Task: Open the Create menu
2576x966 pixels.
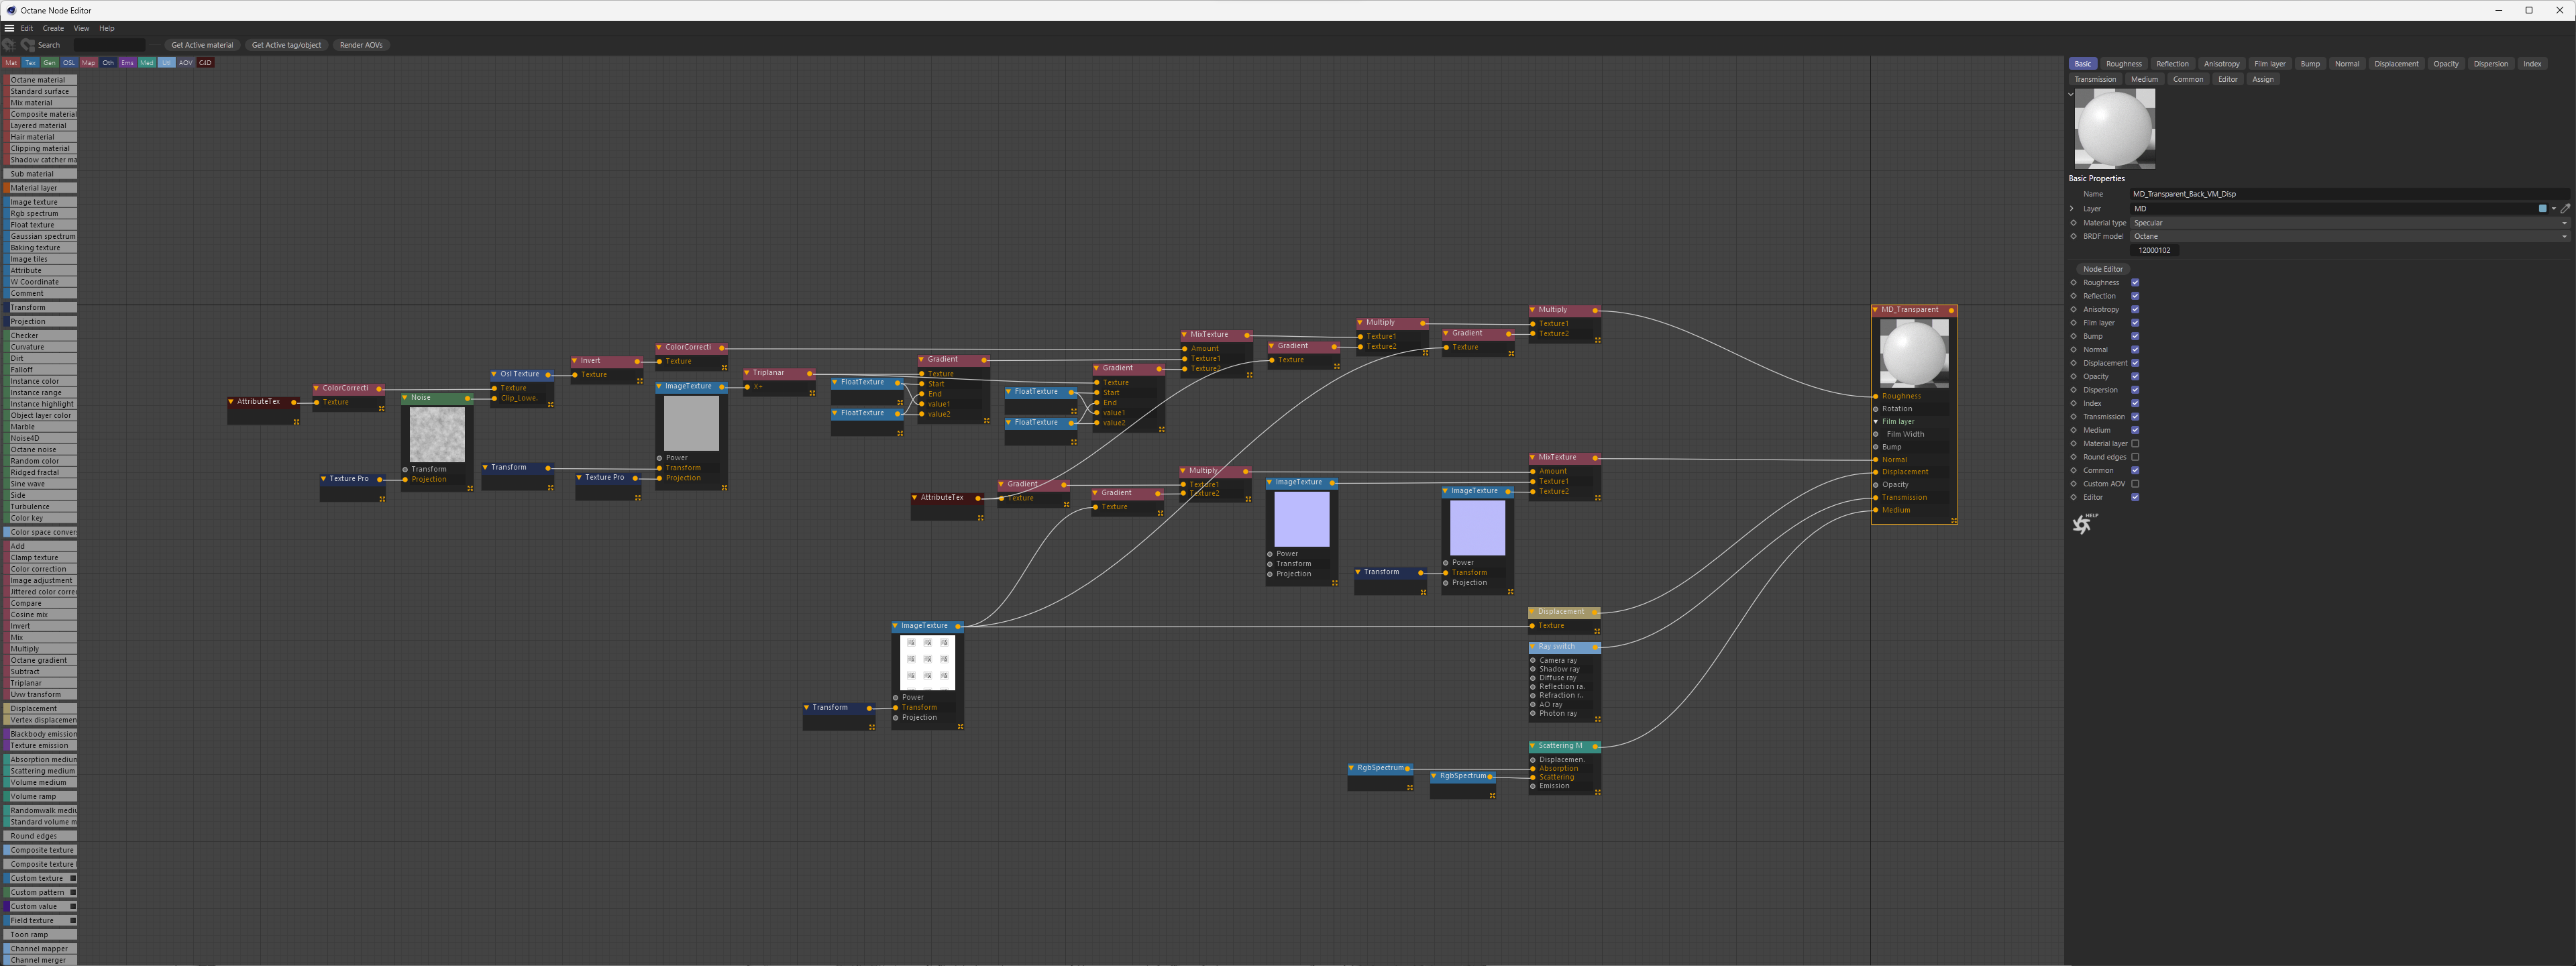Action: [x=53, y=28]
